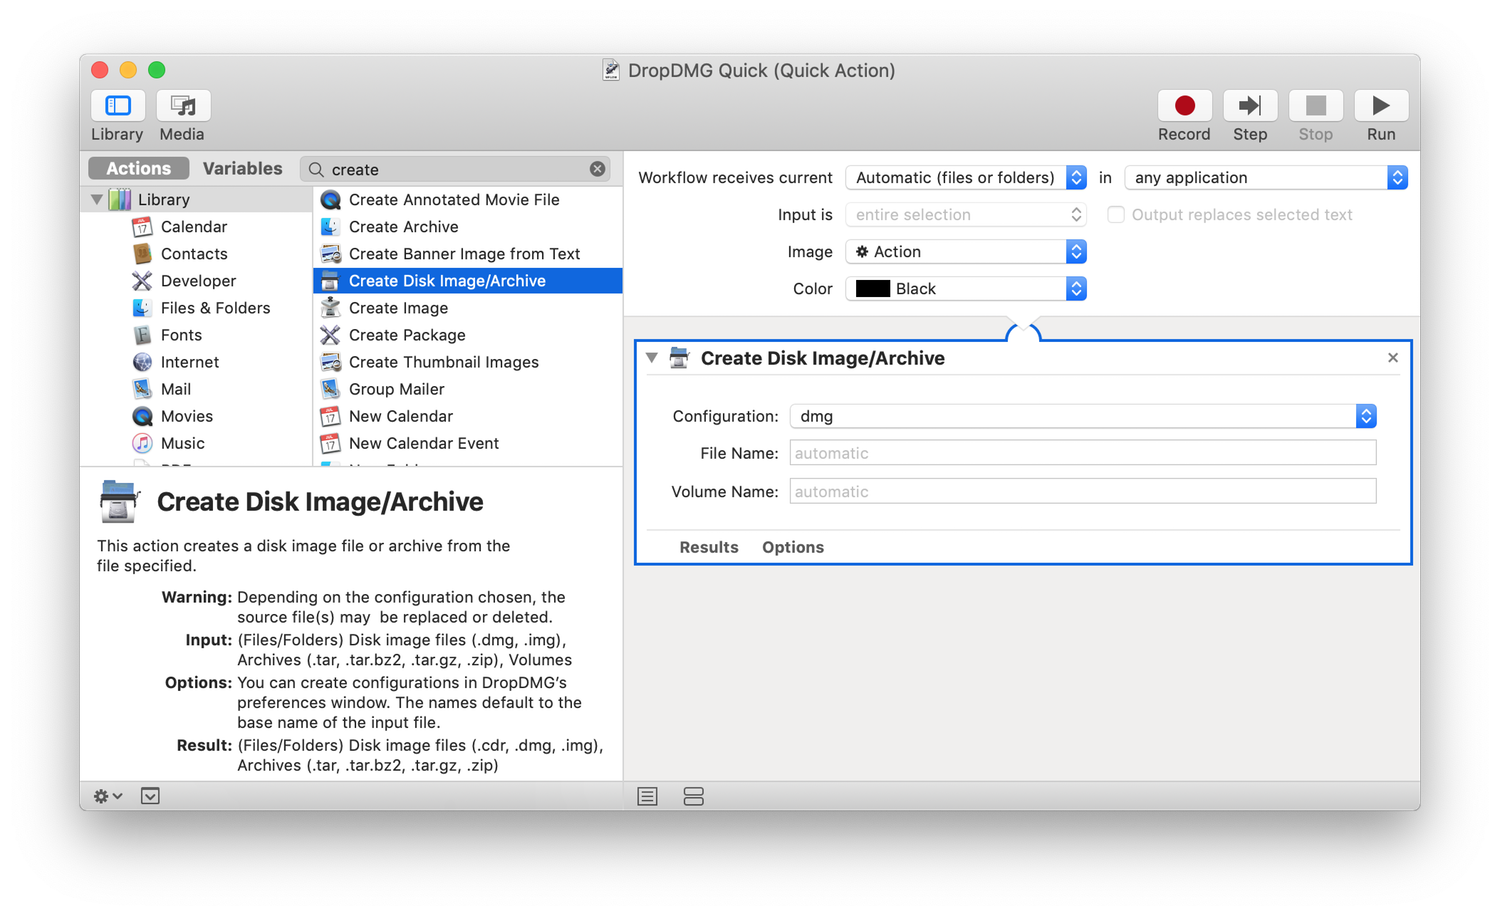This screenshot has width=1500, height=916.
Task: Choose the Black color popup
Action: point(965,289)
